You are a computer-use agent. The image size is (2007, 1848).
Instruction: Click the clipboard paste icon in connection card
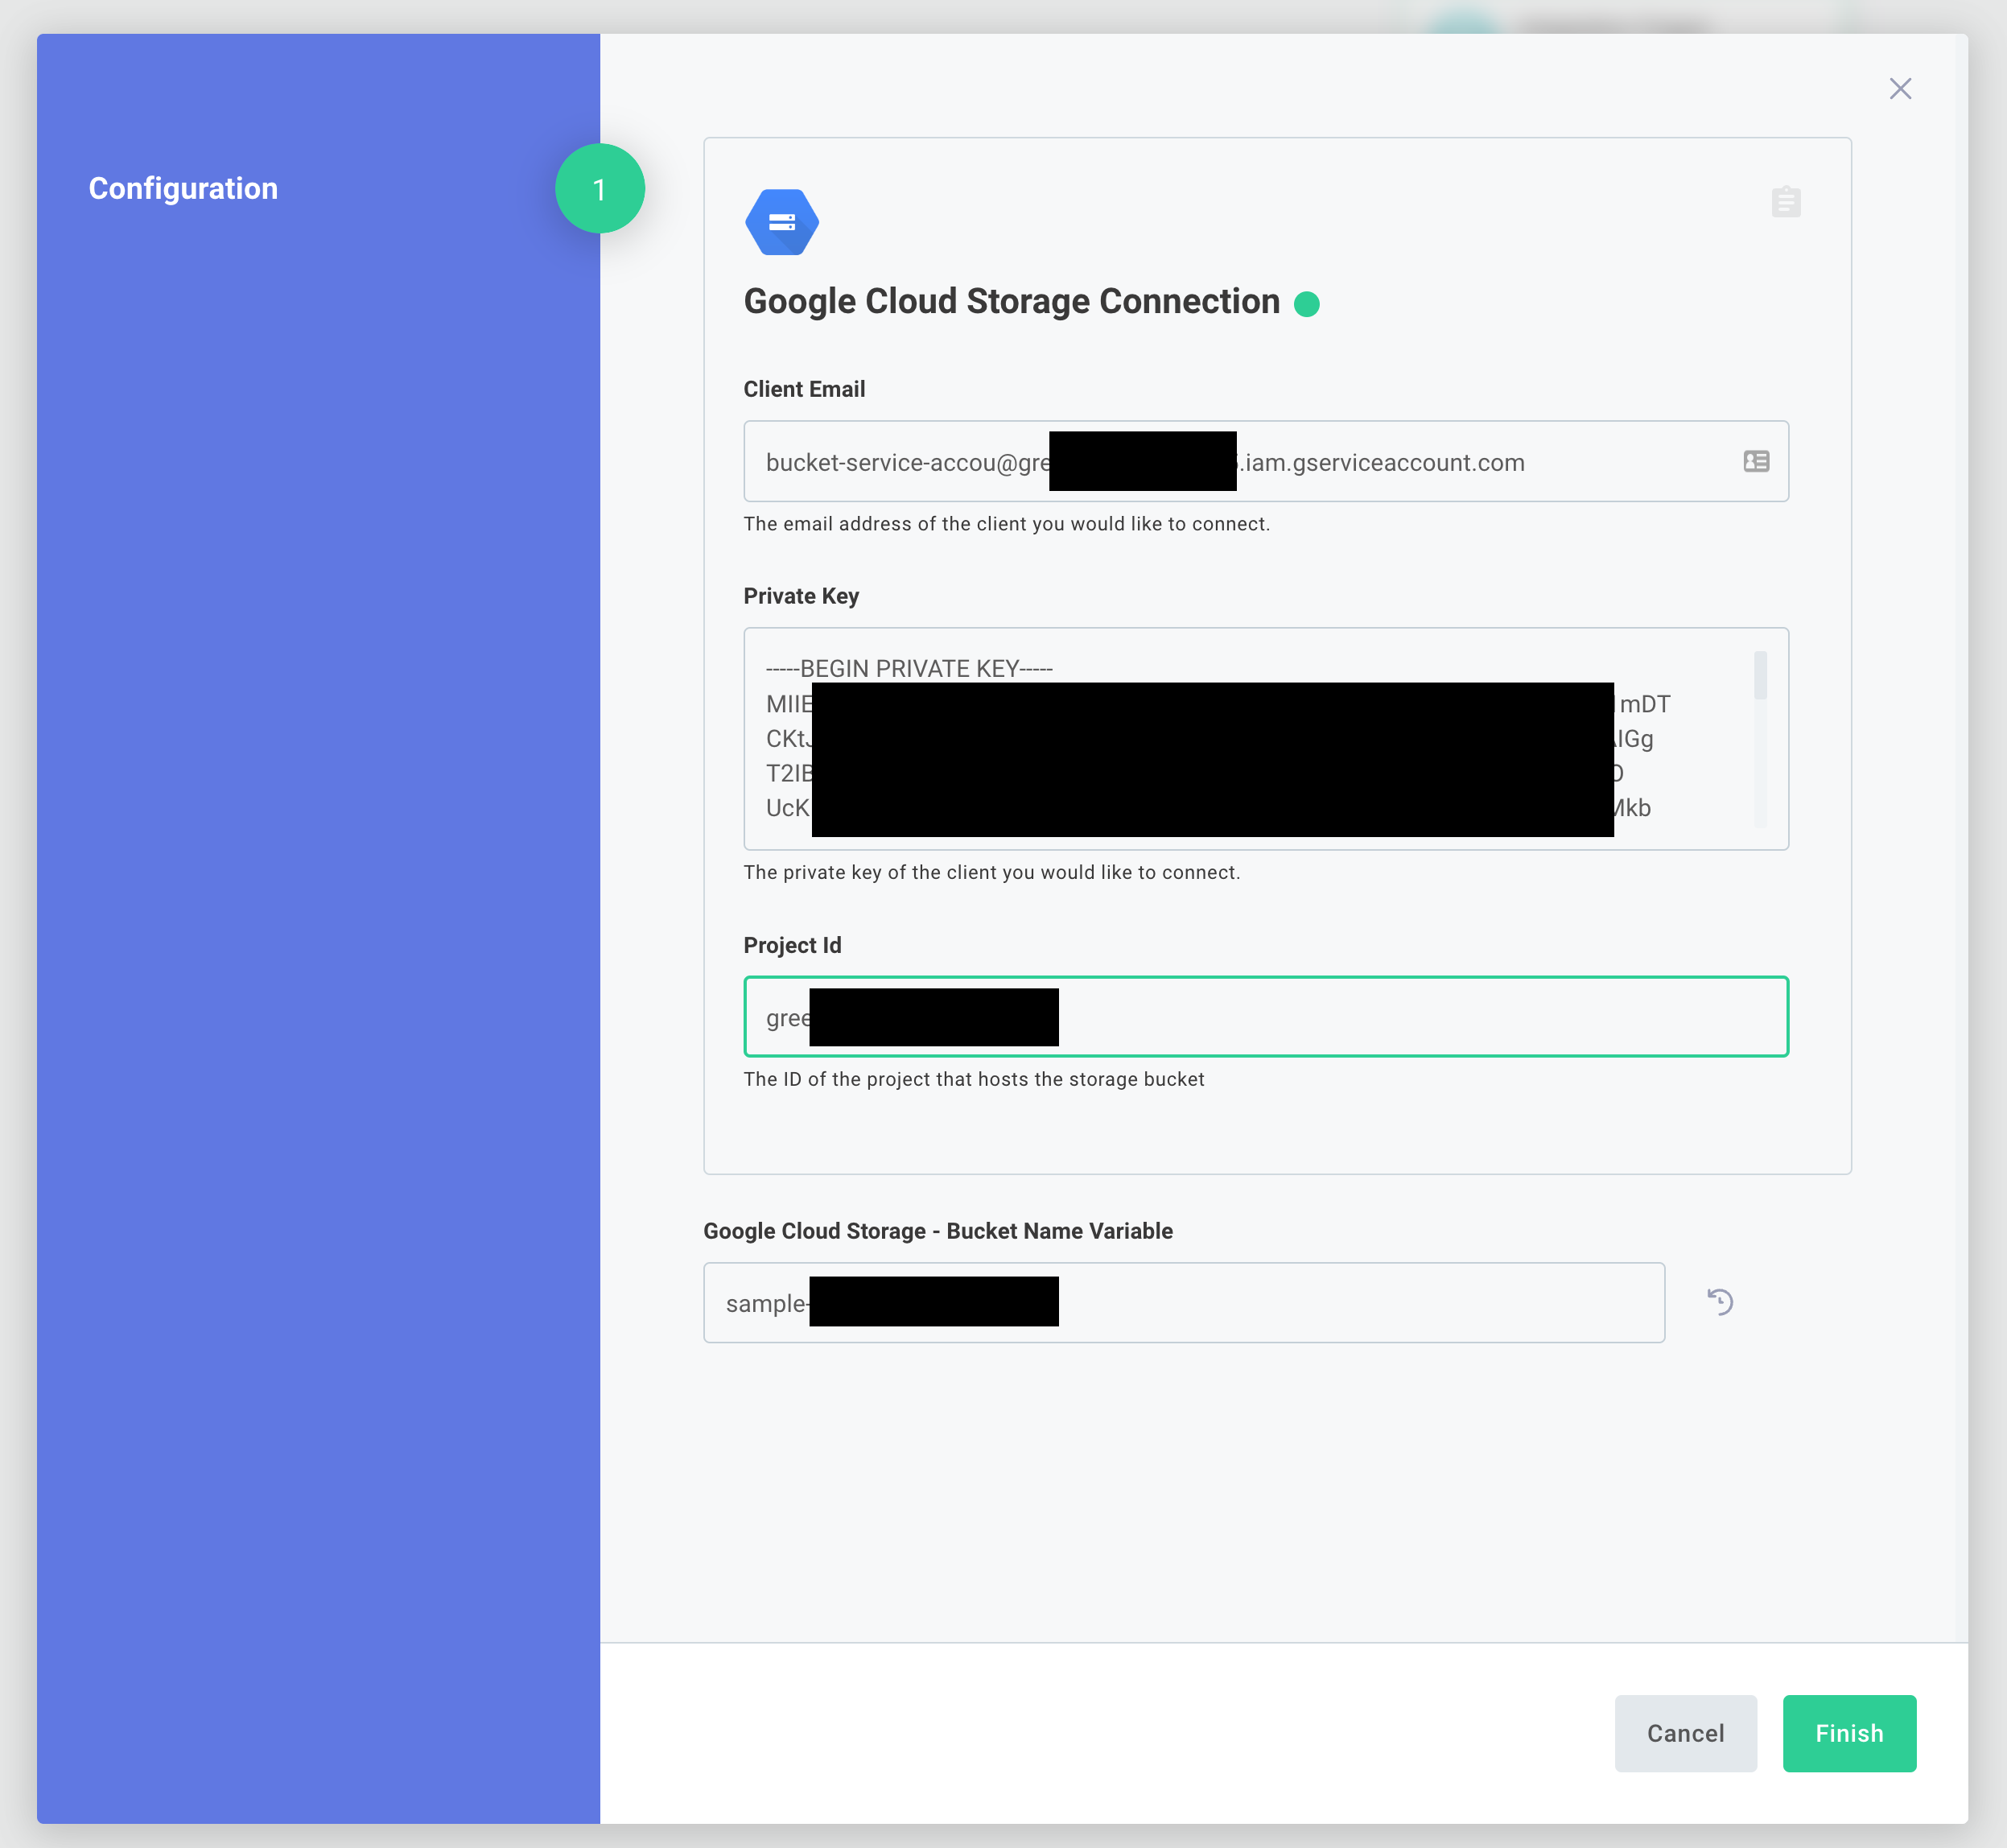(1786, 201)
